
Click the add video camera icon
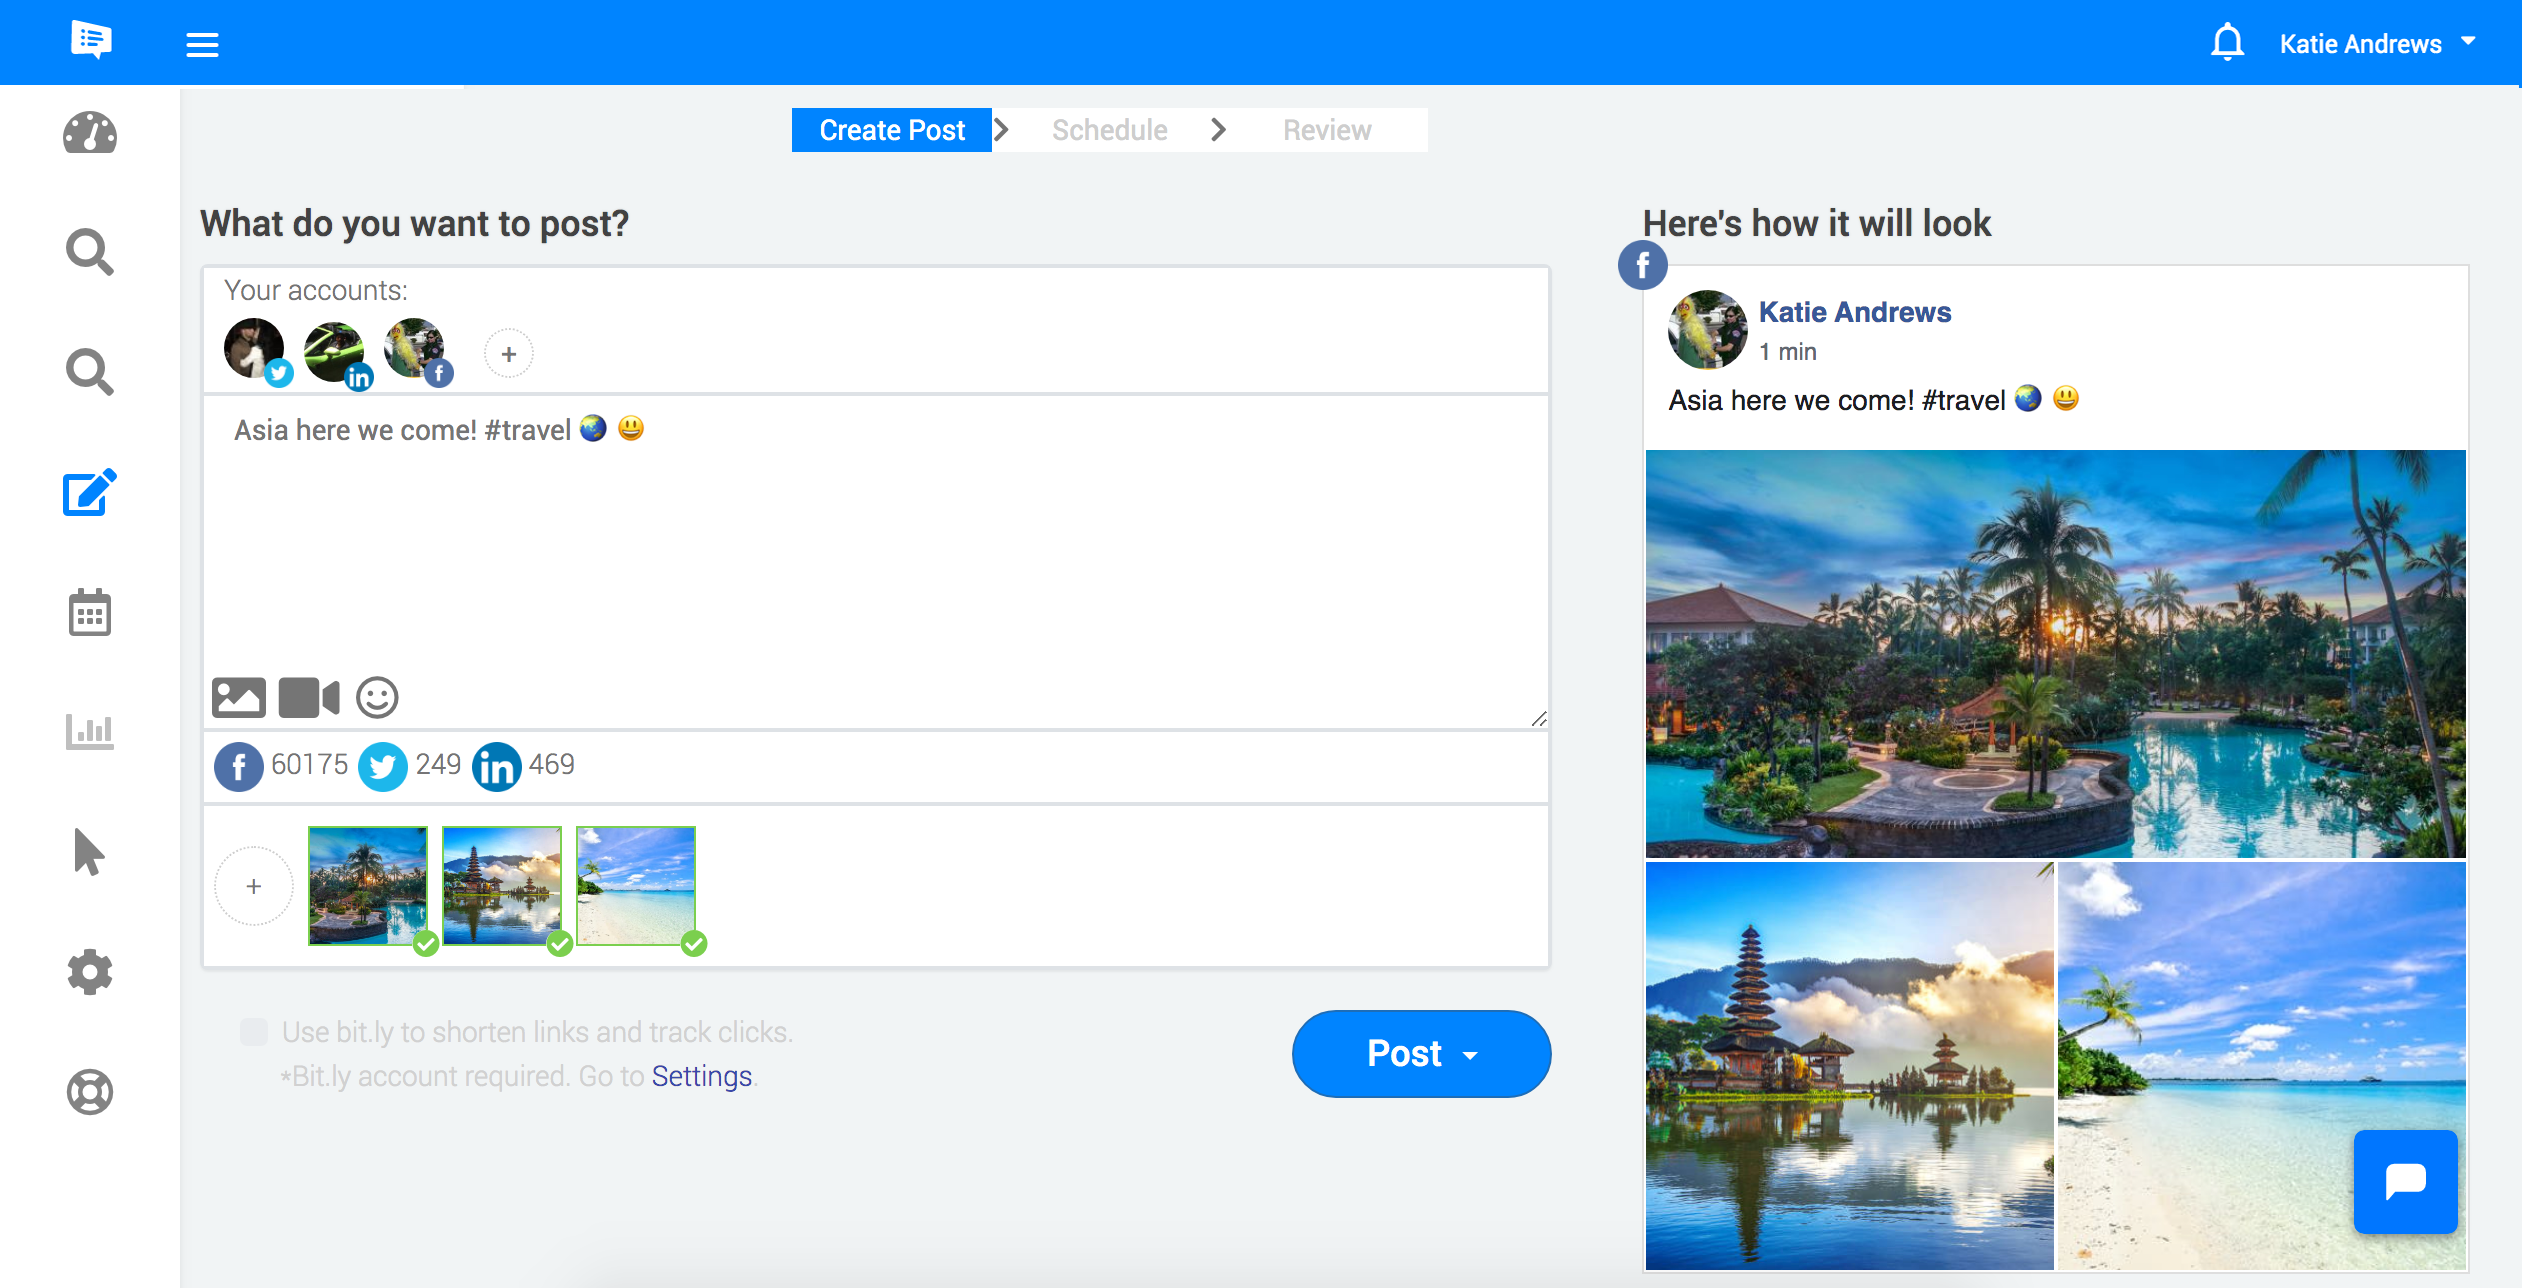(308, 697)
